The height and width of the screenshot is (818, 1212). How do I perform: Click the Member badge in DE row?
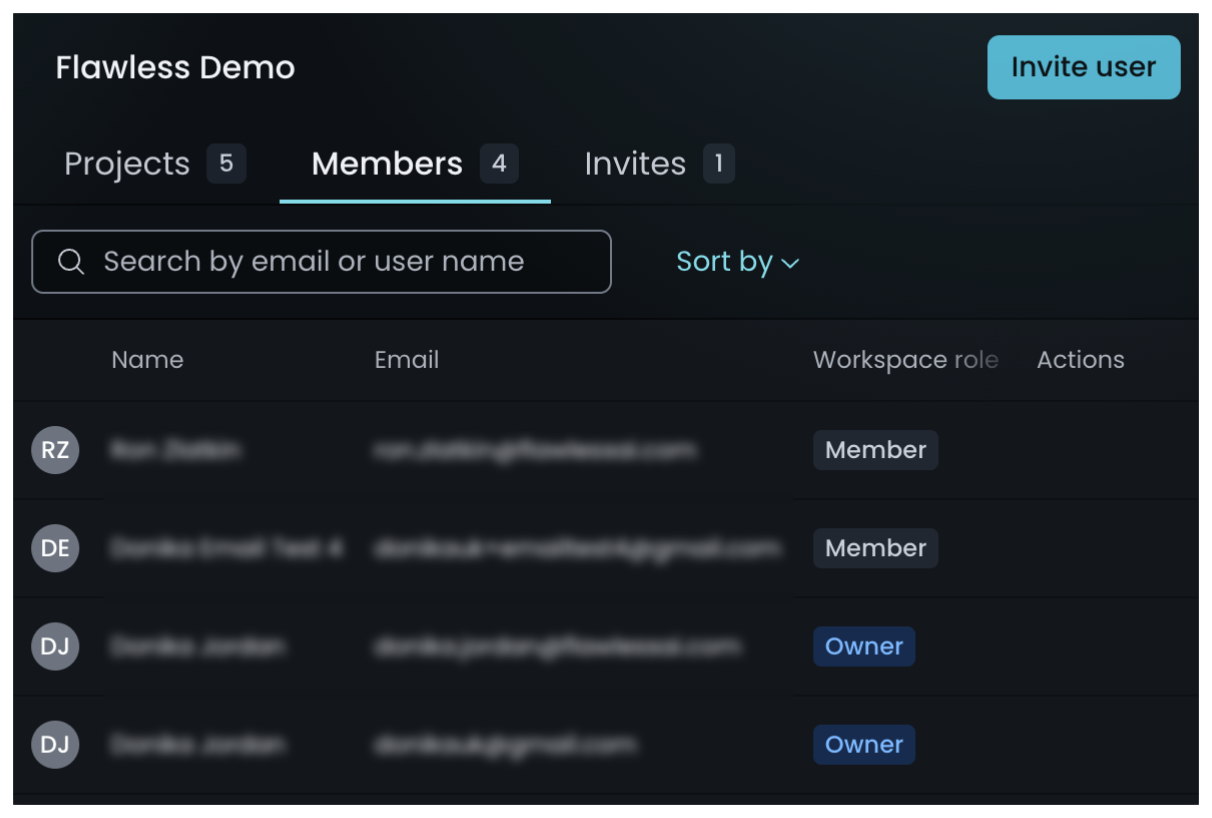click(875, 548)
